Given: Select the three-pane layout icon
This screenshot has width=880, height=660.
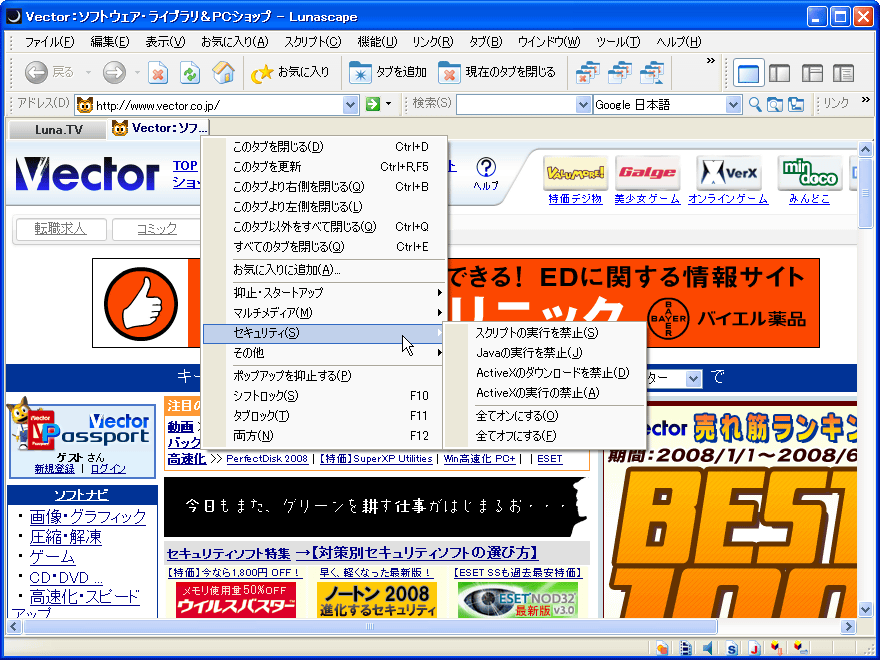Looking at the screenshot, I should point(812,73).
